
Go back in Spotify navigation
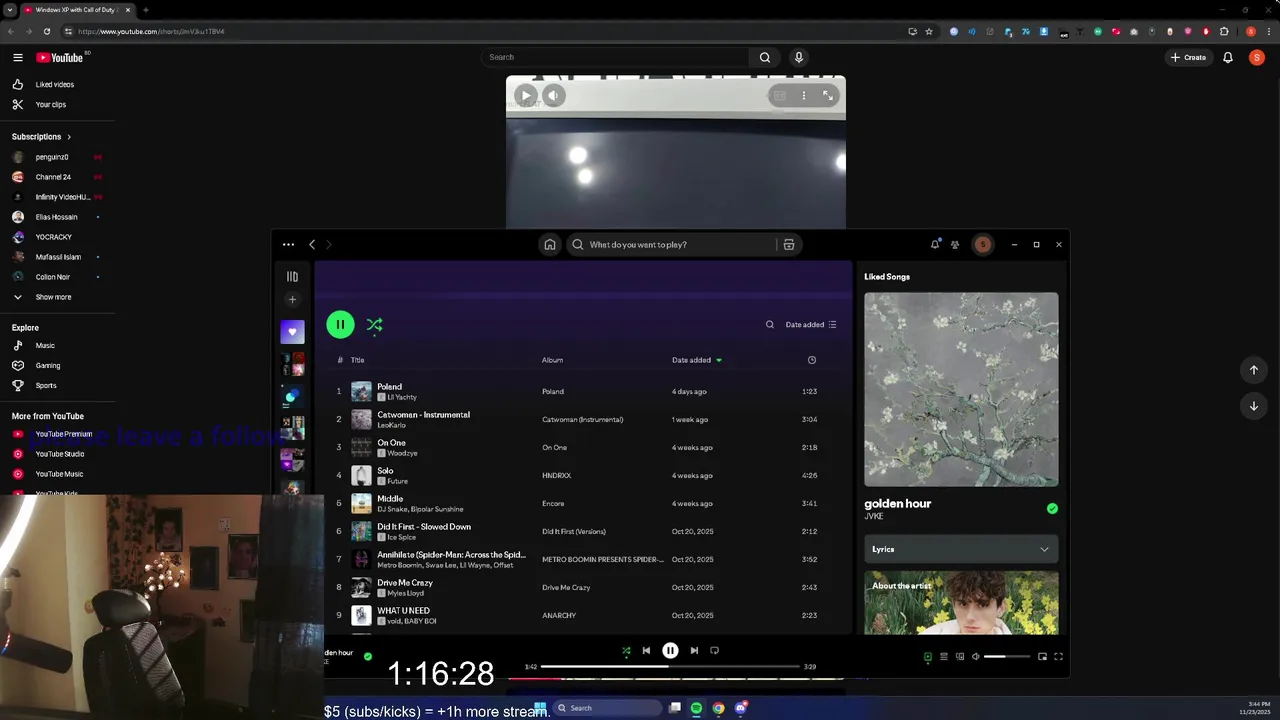[312, 244]
